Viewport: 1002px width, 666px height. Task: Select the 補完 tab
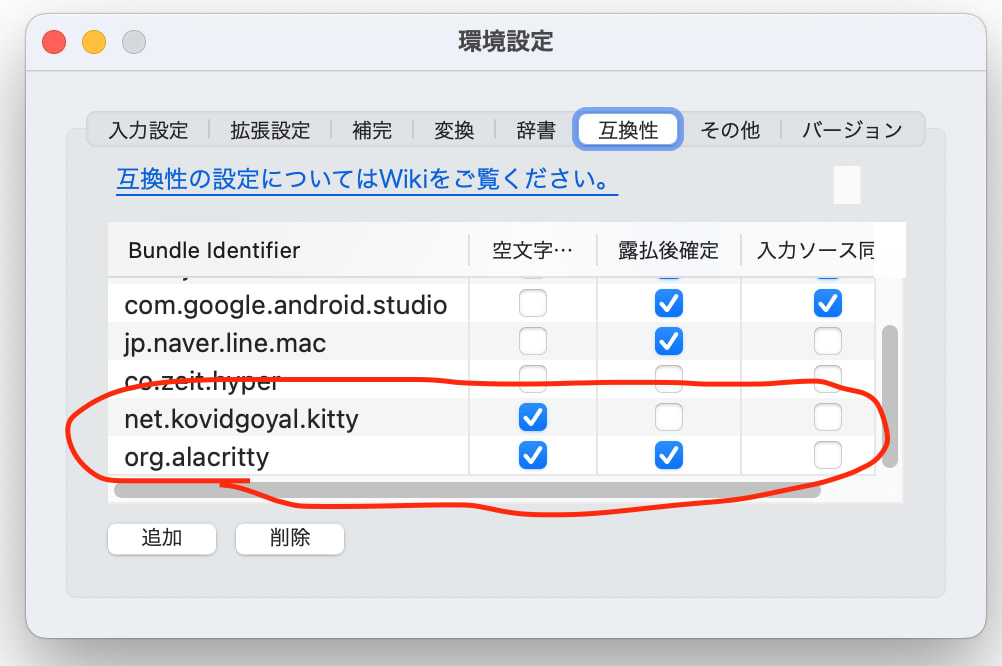(372, 130)
